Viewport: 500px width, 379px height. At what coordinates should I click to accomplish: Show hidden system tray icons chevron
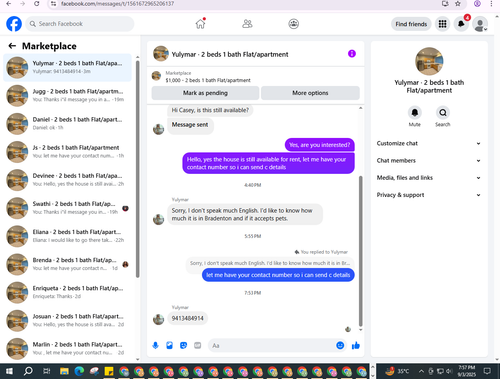coord(421,371)
